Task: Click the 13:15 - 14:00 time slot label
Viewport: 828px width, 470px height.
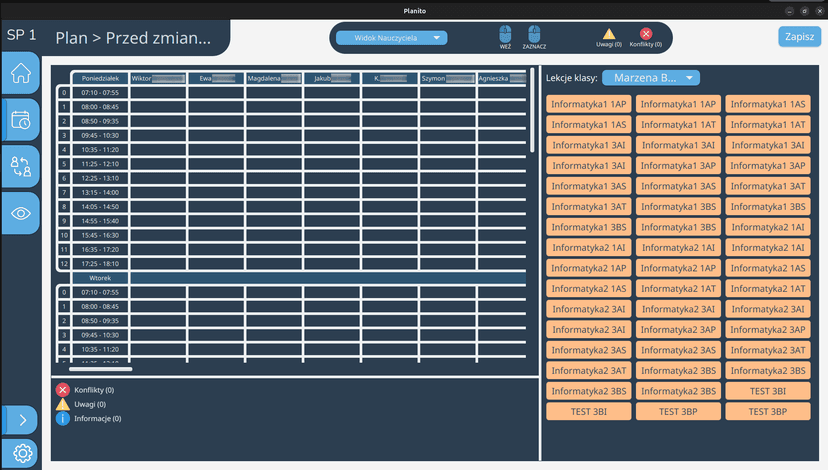Action: (100, 192)
